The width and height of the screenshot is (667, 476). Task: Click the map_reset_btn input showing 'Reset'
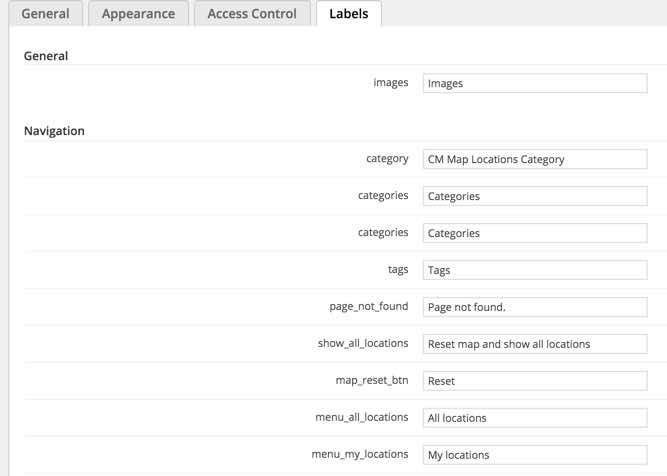coord(534,381)
